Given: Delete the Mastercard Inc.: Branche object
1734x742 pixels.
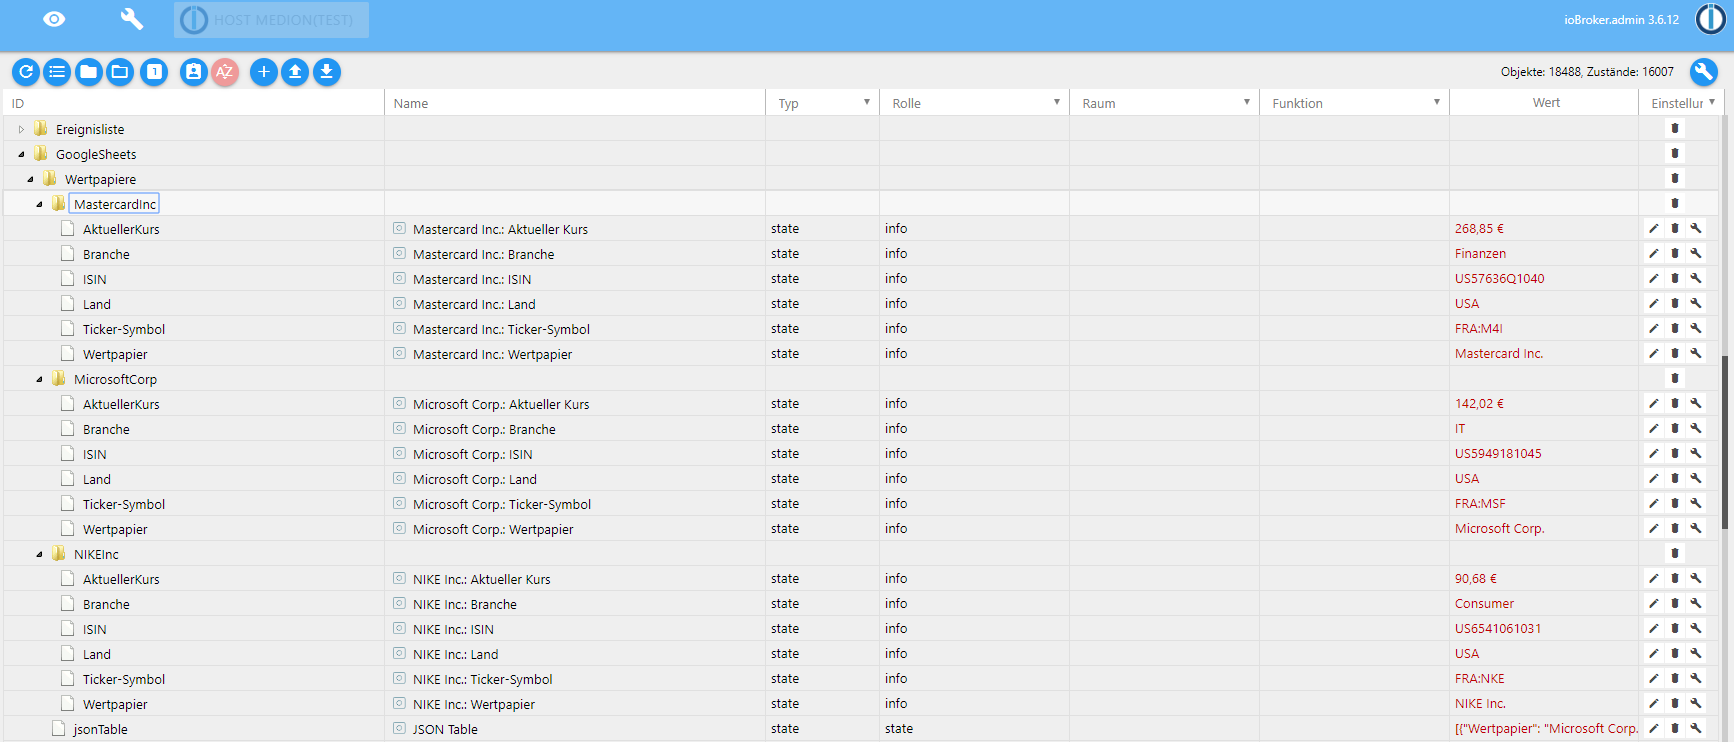Looking at the screenshot, I should (x=1675, y=253).
